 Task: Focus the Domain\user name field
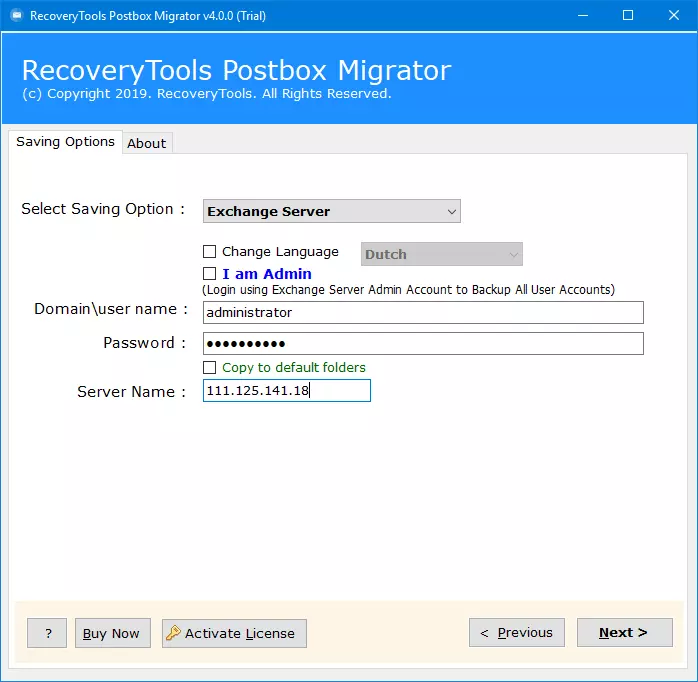point(422,312)
